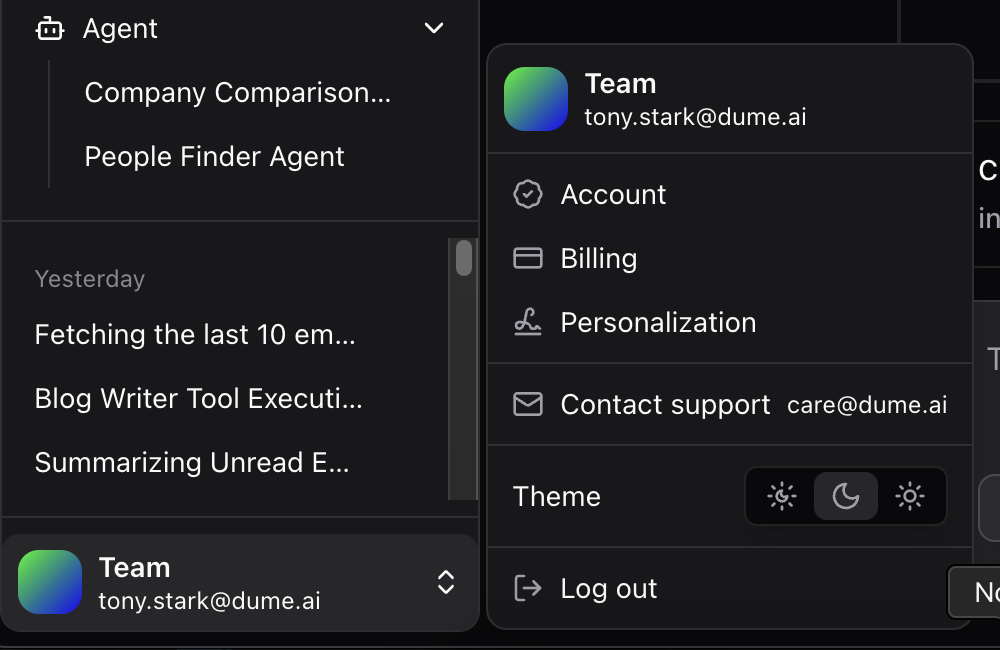The width and height of the screenshot is (1000, 650).
Task: Click the Billing card icon
Action: [527, 258]
